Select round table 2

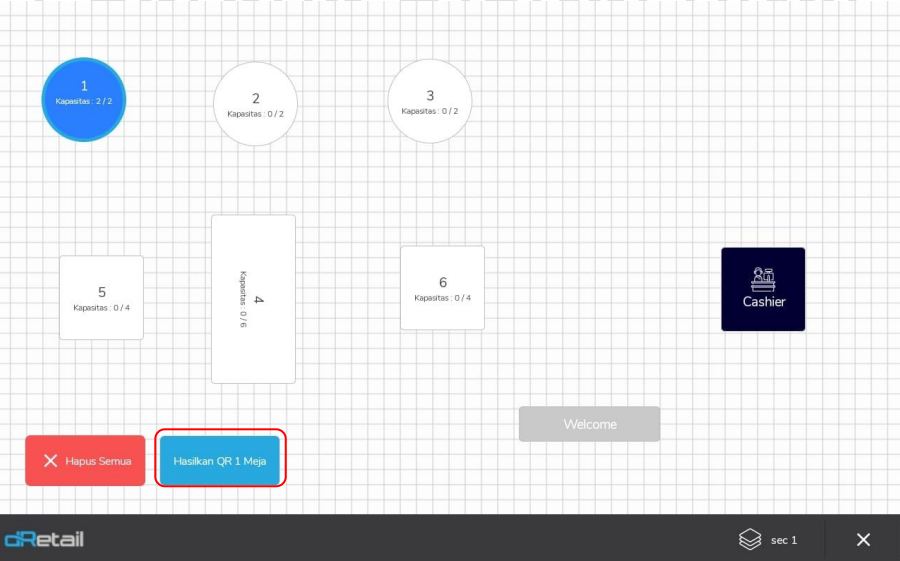click(x=255, y=104)
